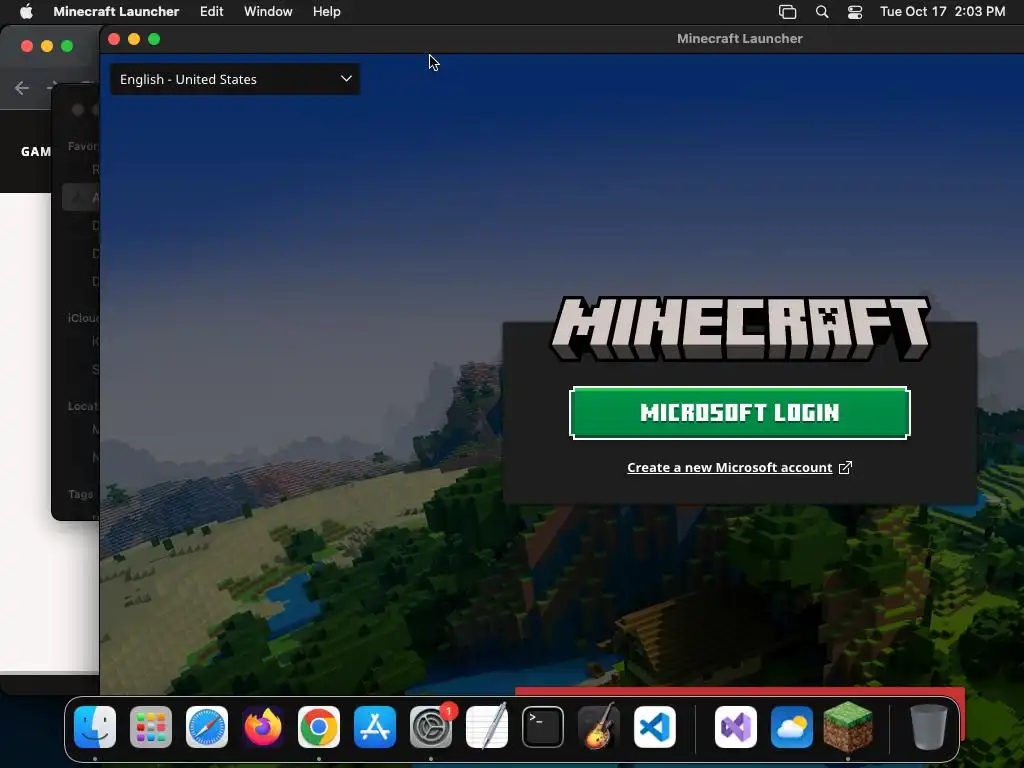Open the Trash in the dock

[x=929, y=727]
